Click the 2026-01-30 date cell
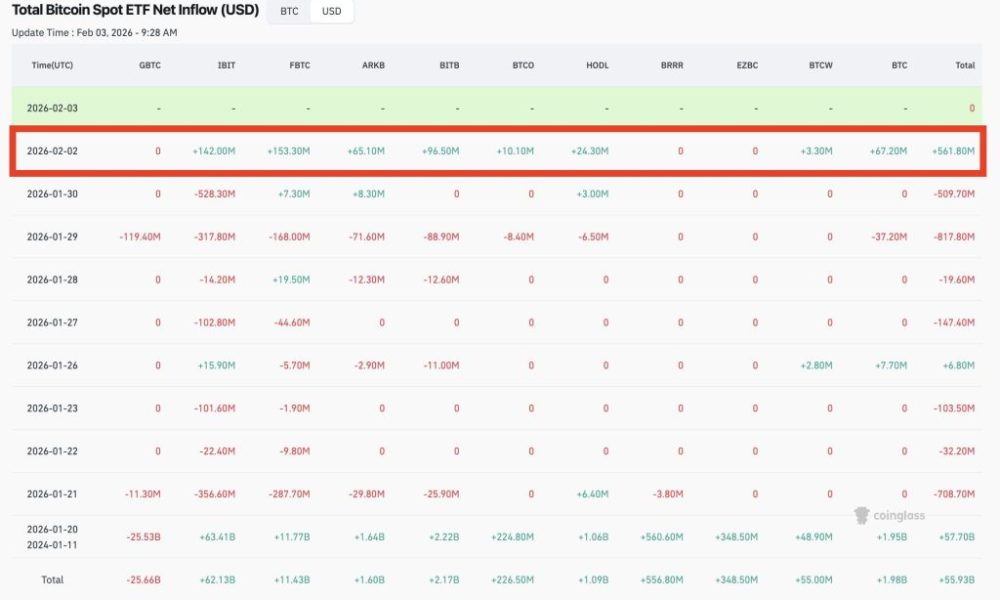Viewport: 1000px width, 600px height. coord(51,193)
